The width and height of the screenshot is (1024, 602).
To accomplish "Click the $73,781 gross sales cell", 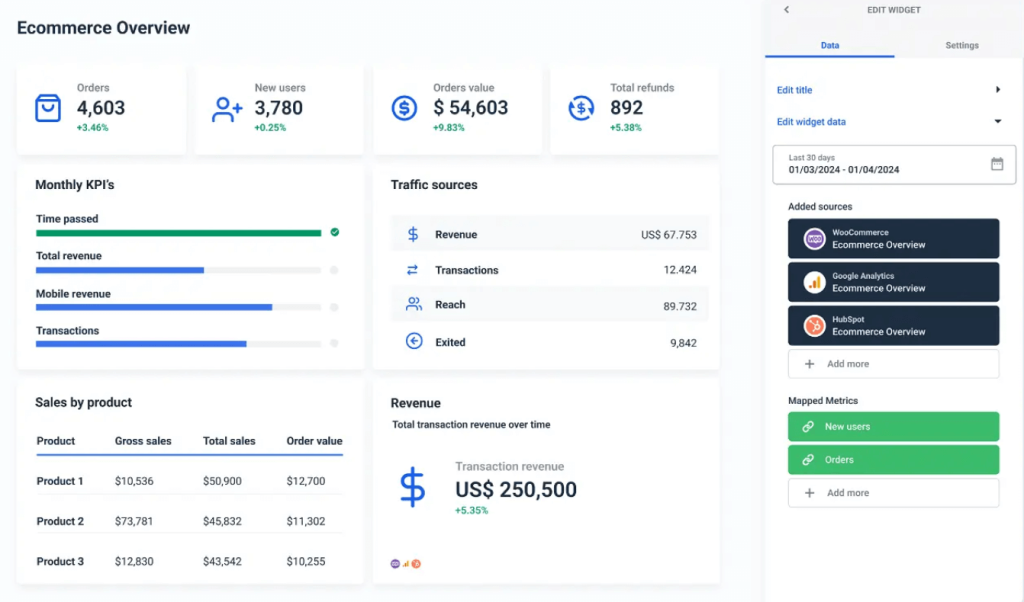I will 134,521.
